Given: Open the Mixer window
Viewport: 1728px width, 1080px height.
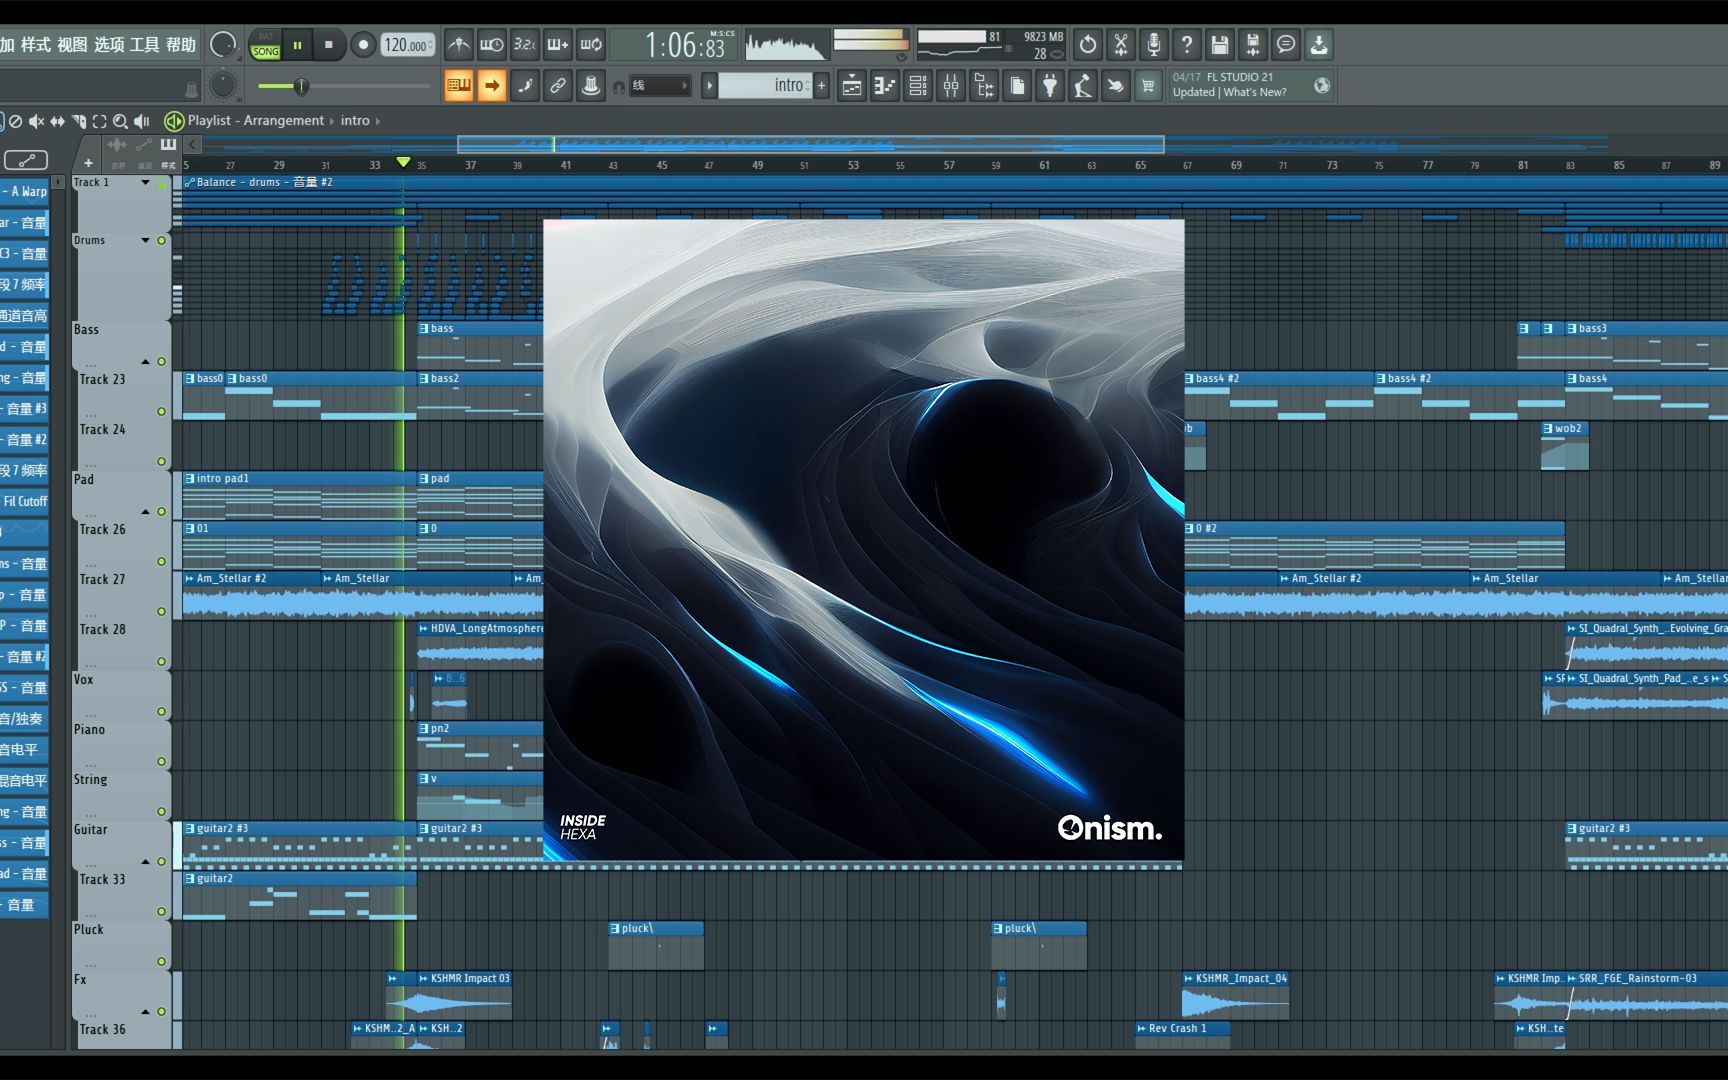Looking at the screenshot, I should point(951,87).
